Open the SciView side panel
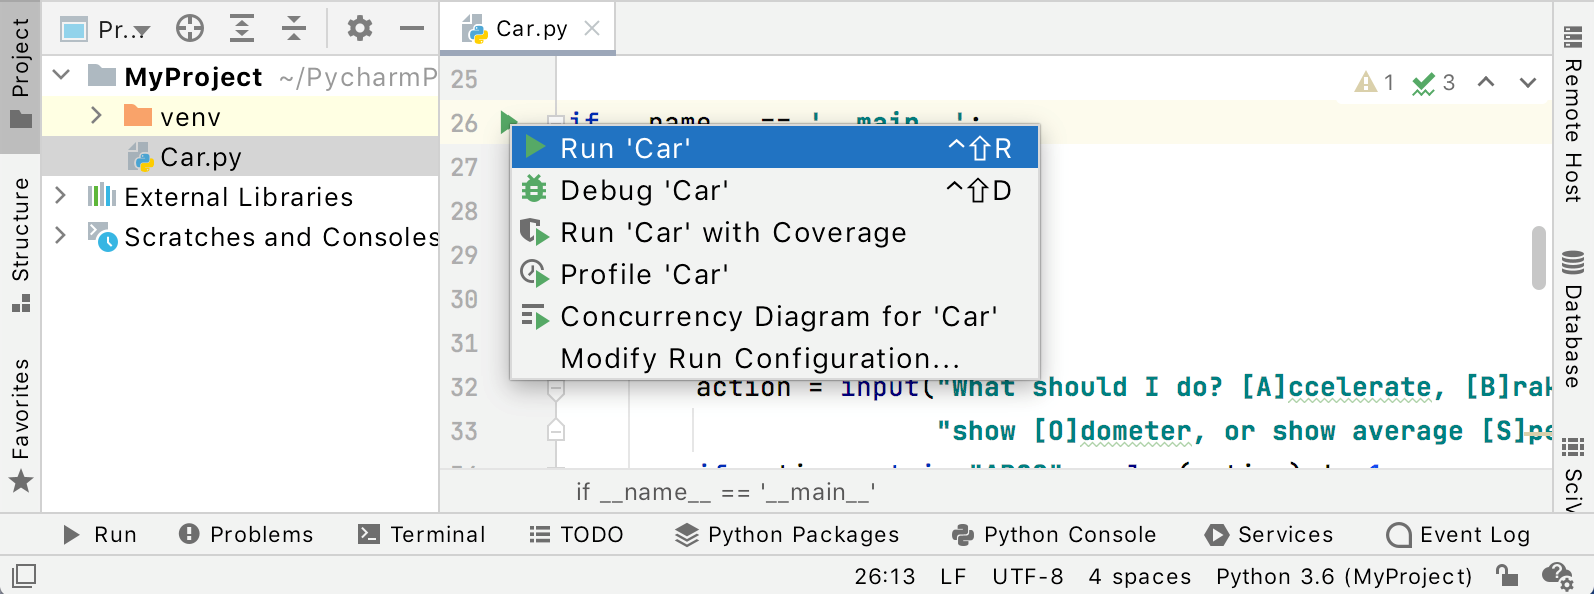1594x594 pixels. click(1573, 473)
